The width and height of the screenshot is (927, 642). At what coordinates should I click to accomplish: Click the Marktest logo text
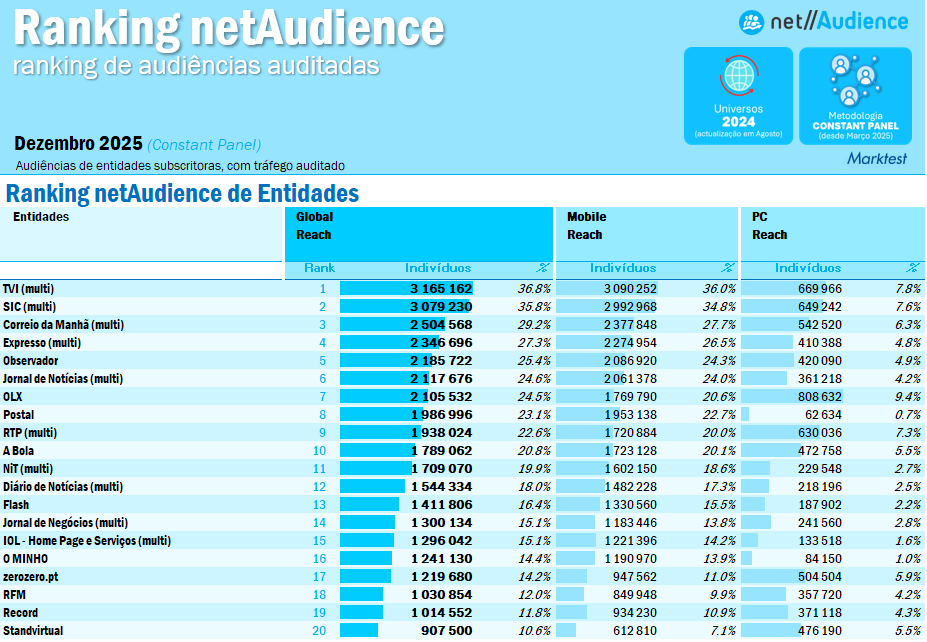pyautogui.click(x=878, y=158)
